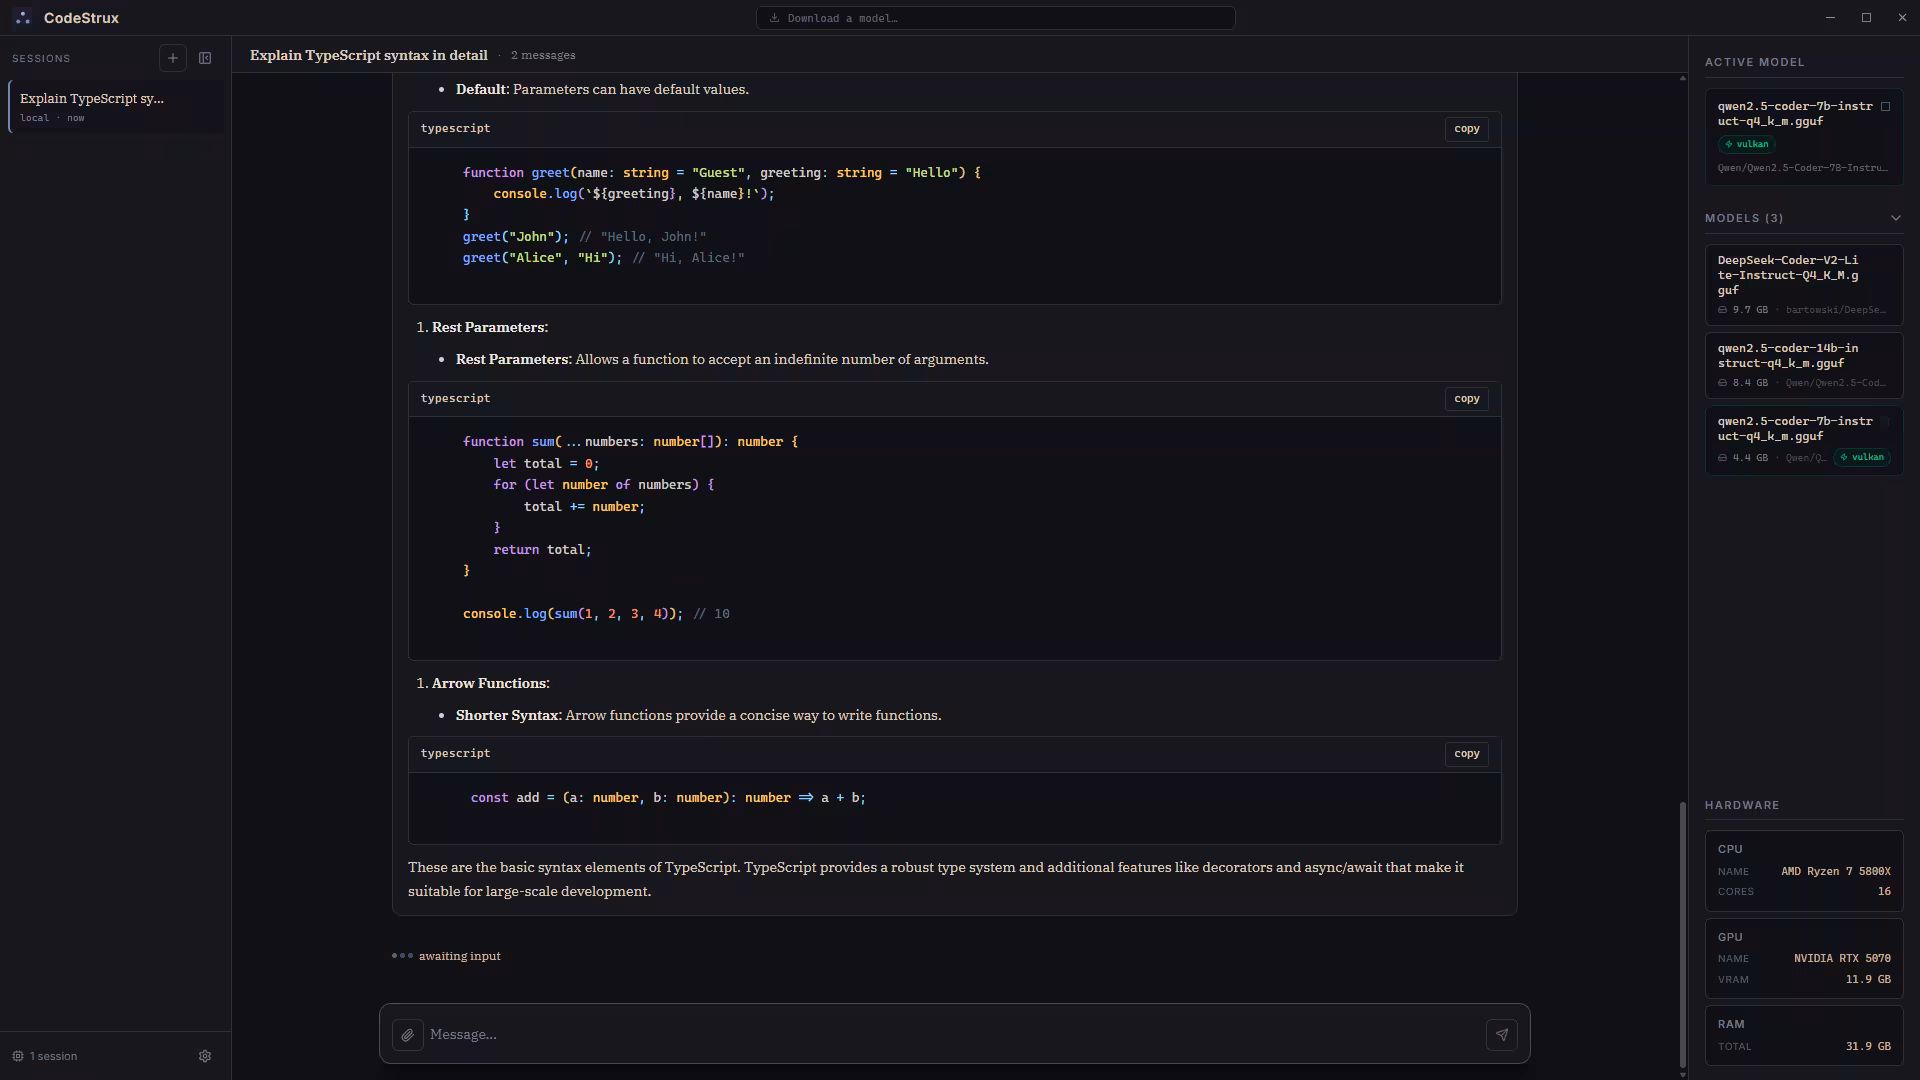Screen dimensions: 1920x1080
Task: Click disk icon beside 8.4 GB
Action: tap(1723, 383)
